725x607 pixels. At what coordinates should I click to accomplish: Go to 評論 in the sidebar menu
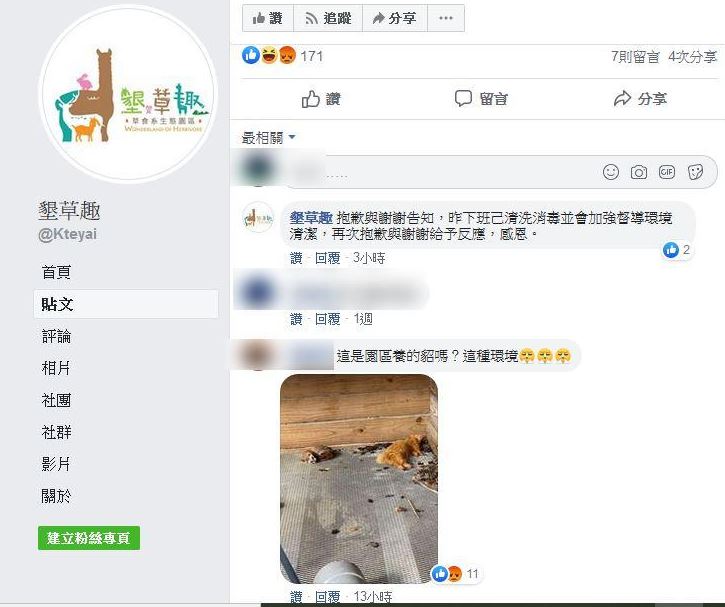56,336
